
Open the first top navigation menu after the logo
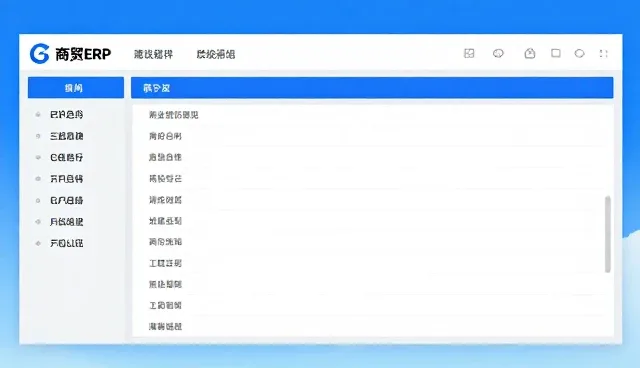153,54
